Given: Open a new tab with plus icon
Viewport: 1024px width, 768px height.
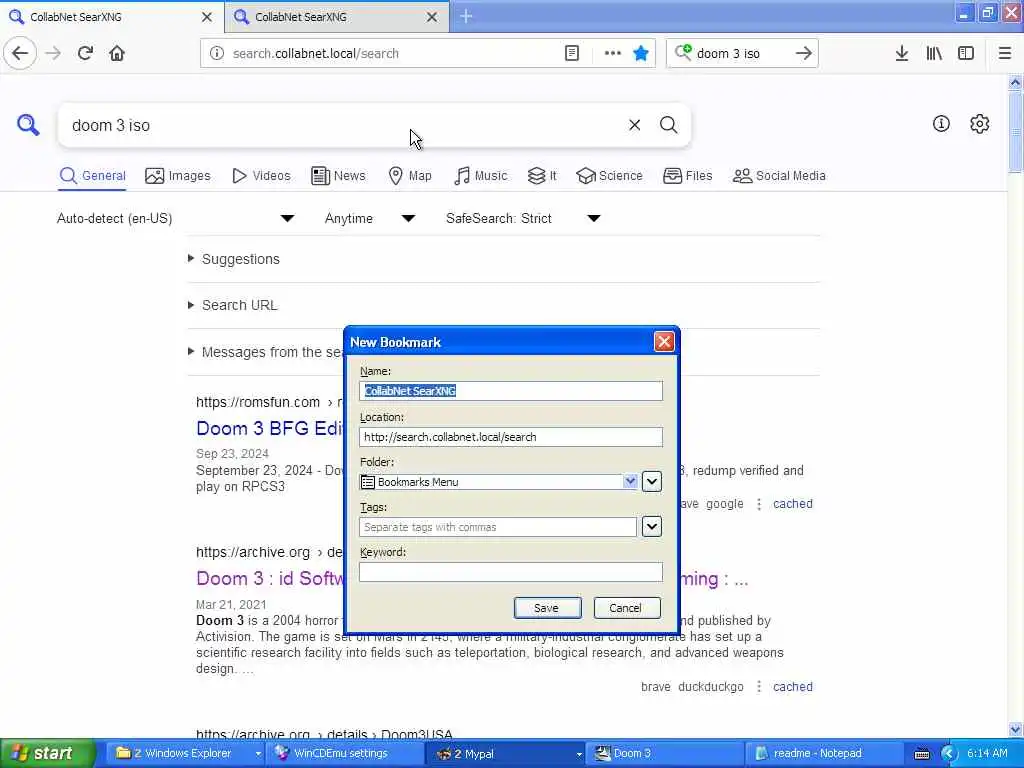Looking at the screenshot, I should [466, 16].
